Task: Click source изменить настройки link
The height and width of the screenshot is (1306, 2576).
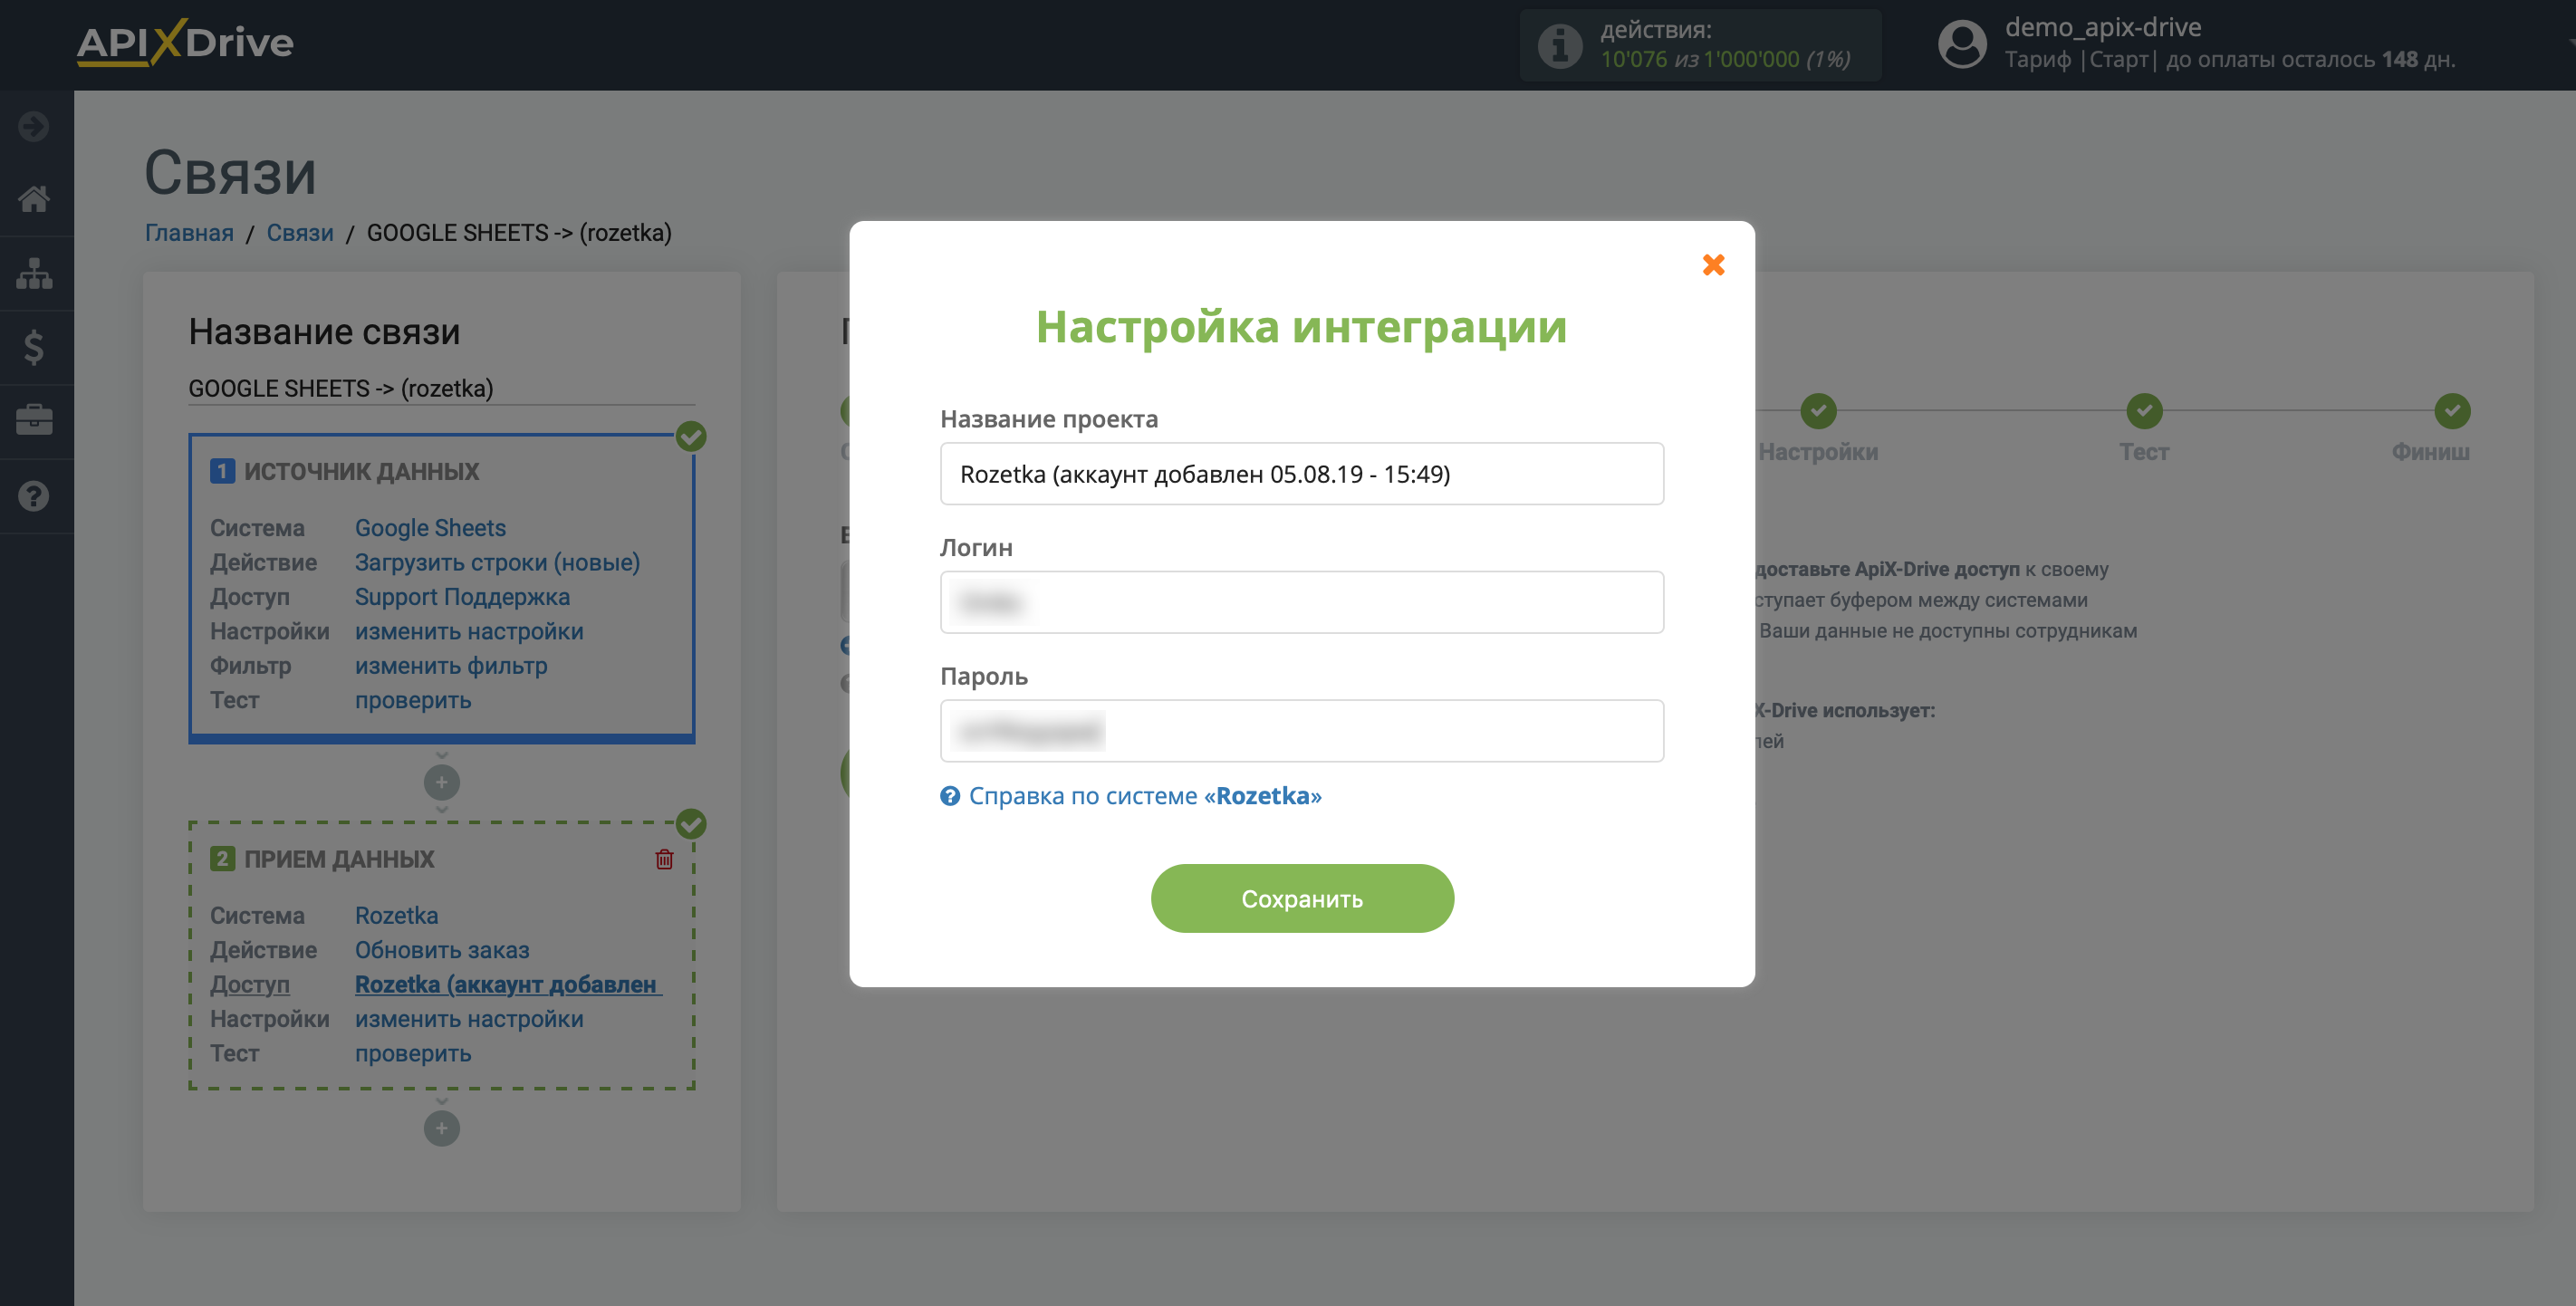Action: click(x=469, y=632)
